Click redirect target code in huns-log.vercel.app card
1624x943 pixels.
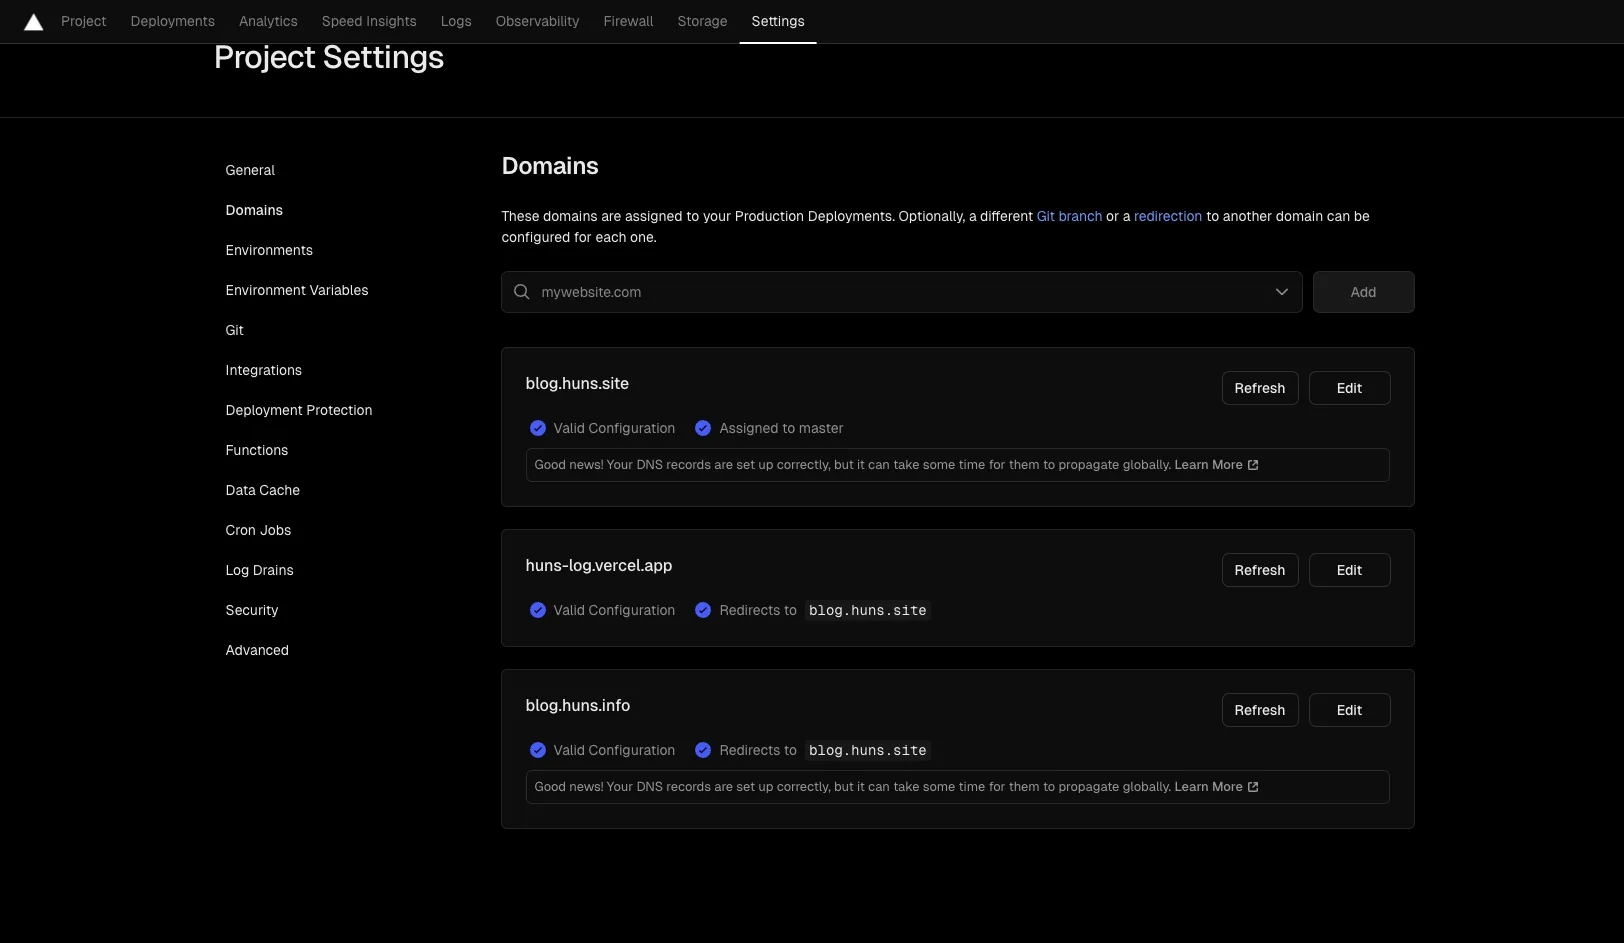point(868,610)
